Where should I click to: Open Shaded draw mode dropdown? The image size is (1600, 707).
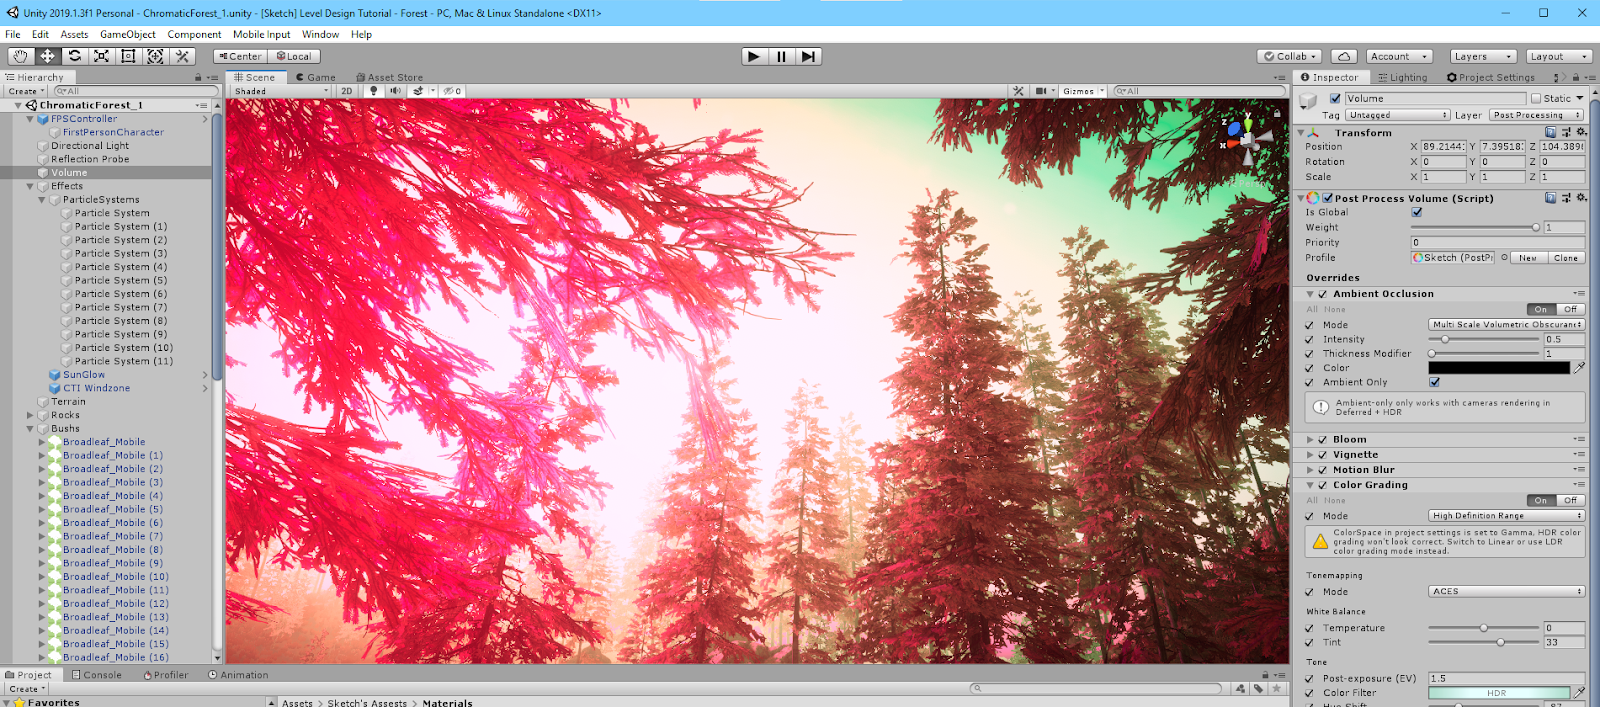pos(281,91)
